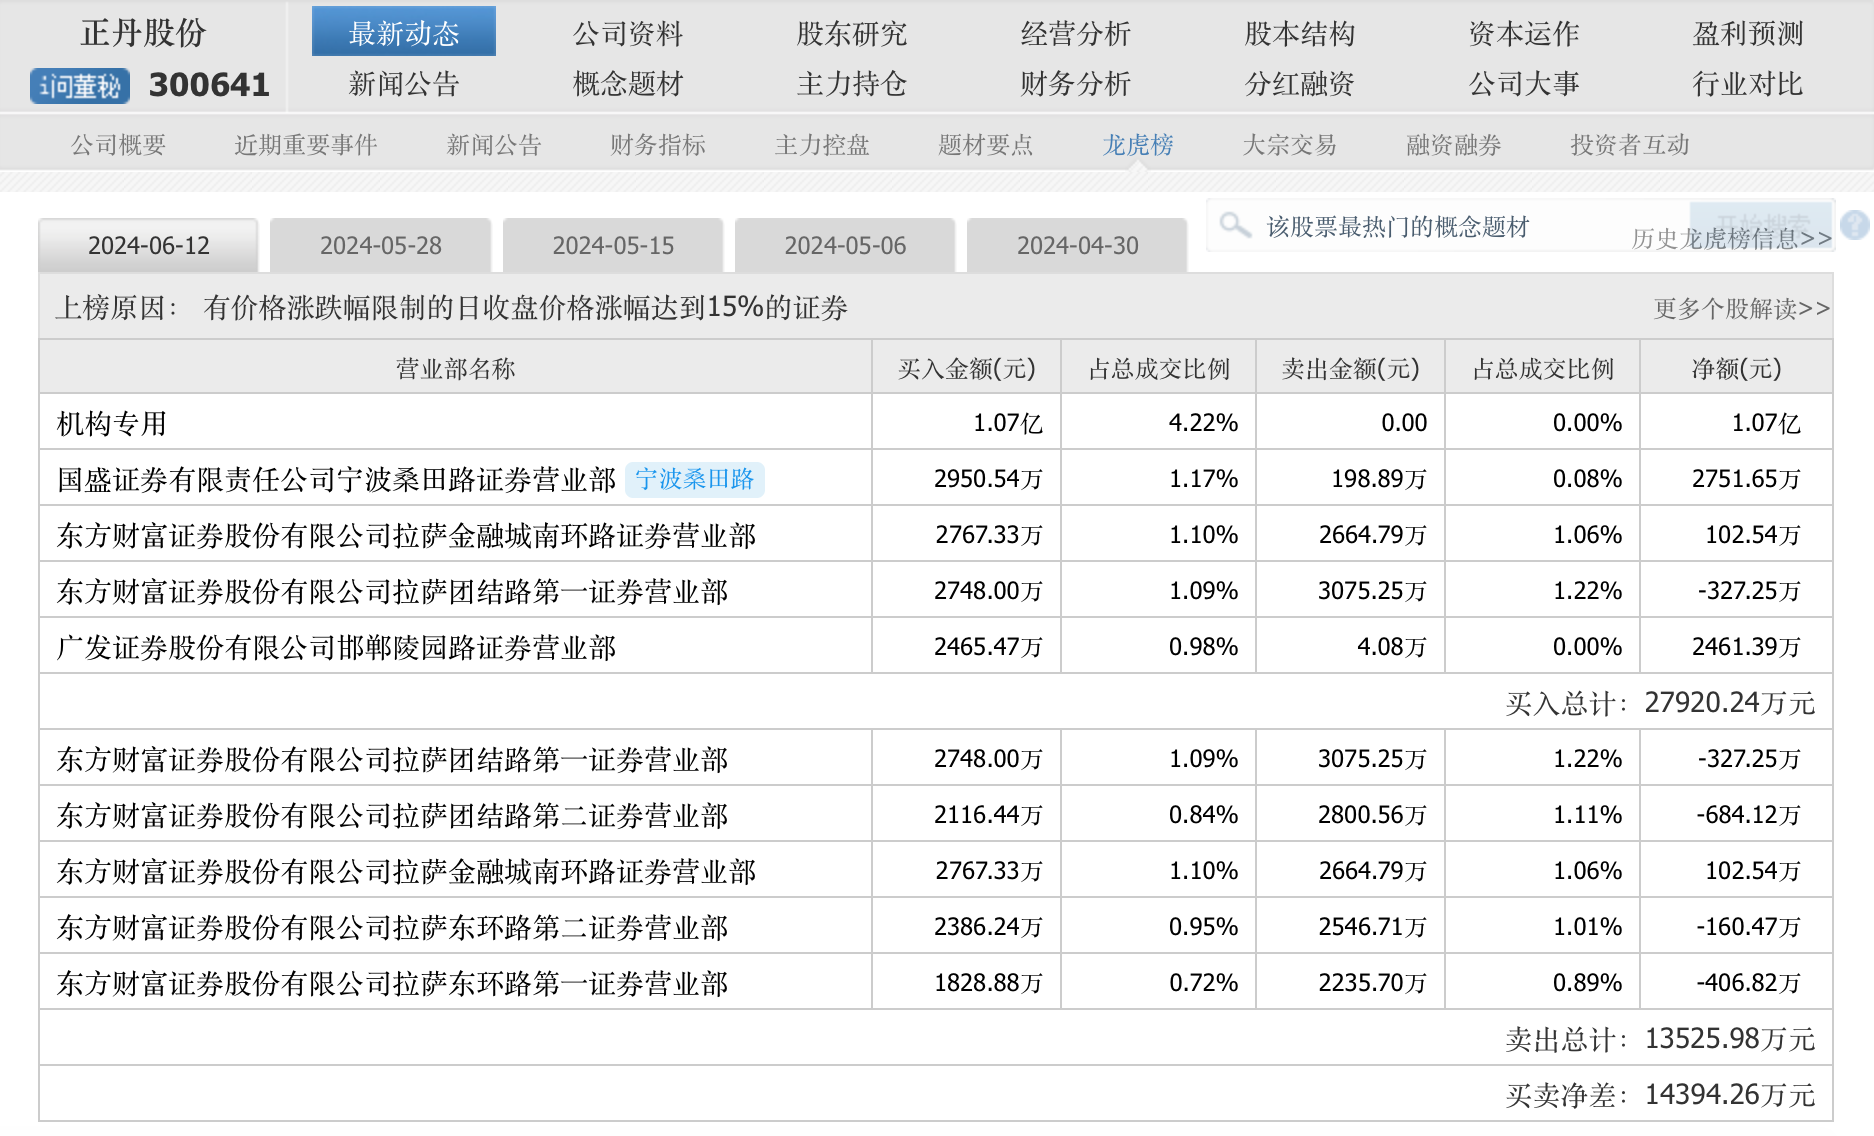The width and height of the screenshot is (1874, 1136).
Task: Click the 公司概要 sub-tab
Action: (x=118, y=145)
